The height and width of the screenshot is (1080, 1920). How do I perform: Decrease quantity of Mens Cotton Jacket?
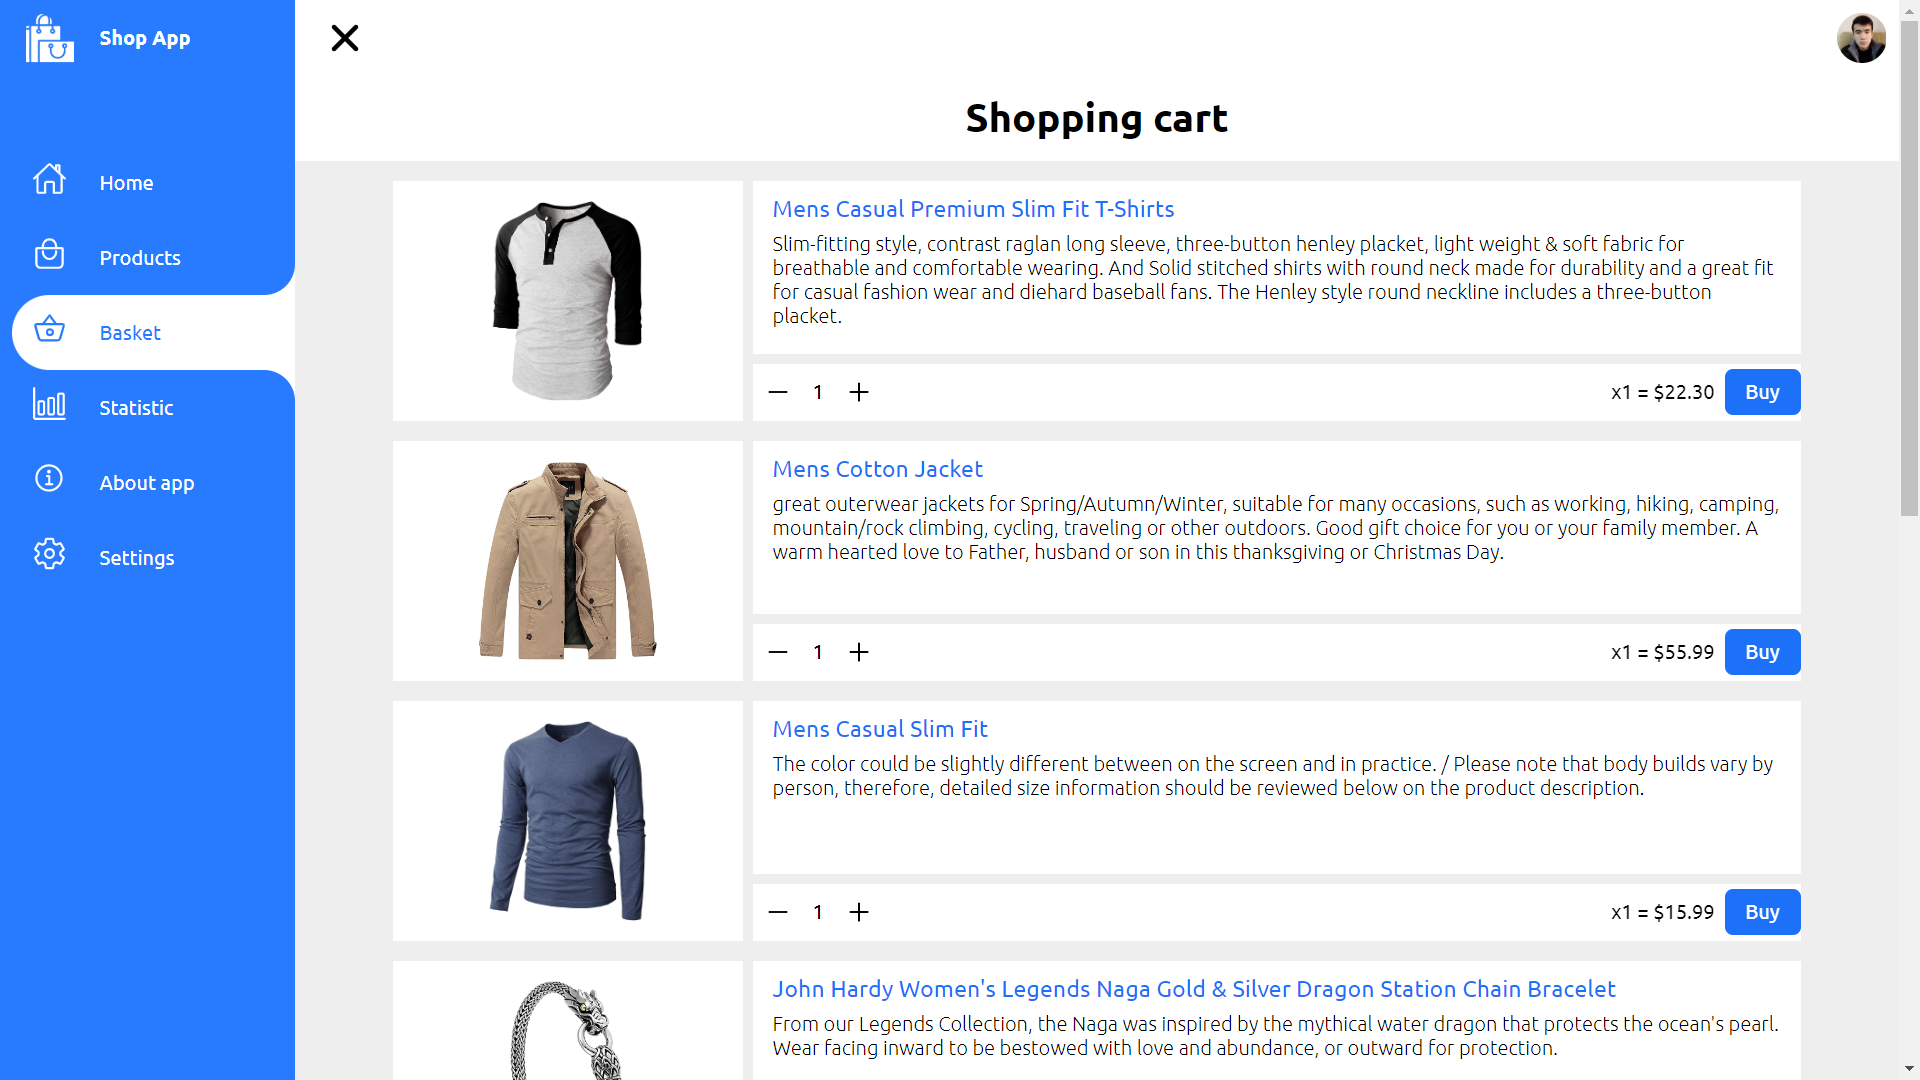pyautogui.click(x=778, y=652)
